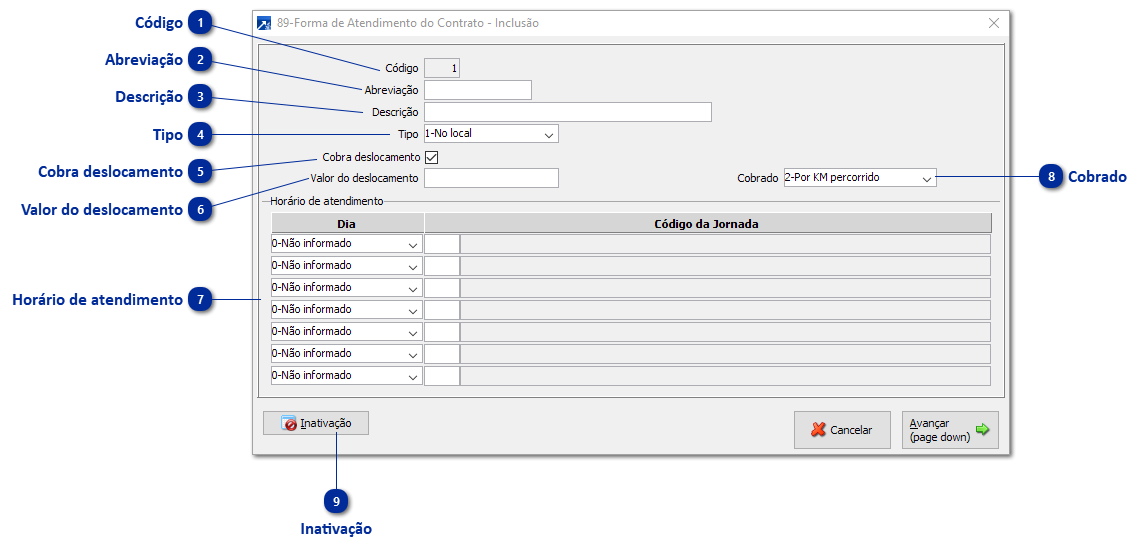Screen dimensions: 1143x555
Task: Click the Valor do deslocamento field
Action: [491, 178]
